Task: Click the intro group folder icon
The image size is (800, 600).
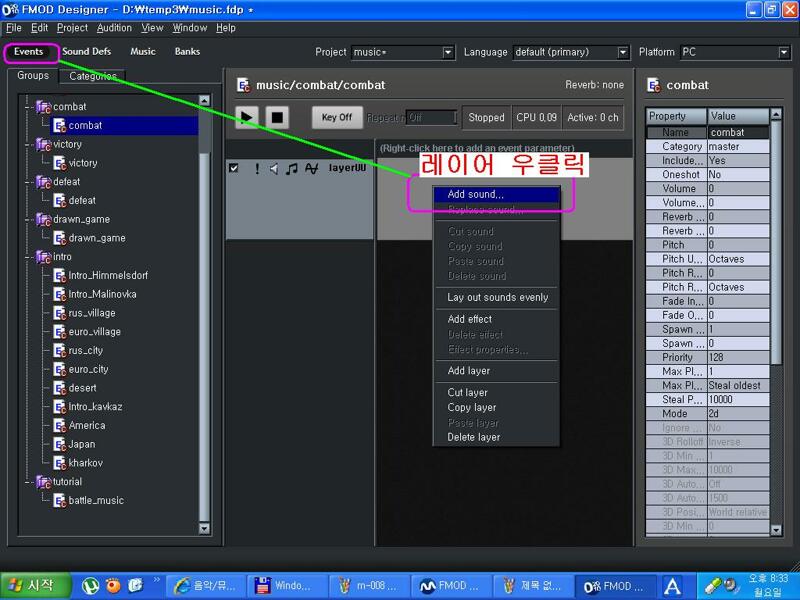Action: point(43,257)
